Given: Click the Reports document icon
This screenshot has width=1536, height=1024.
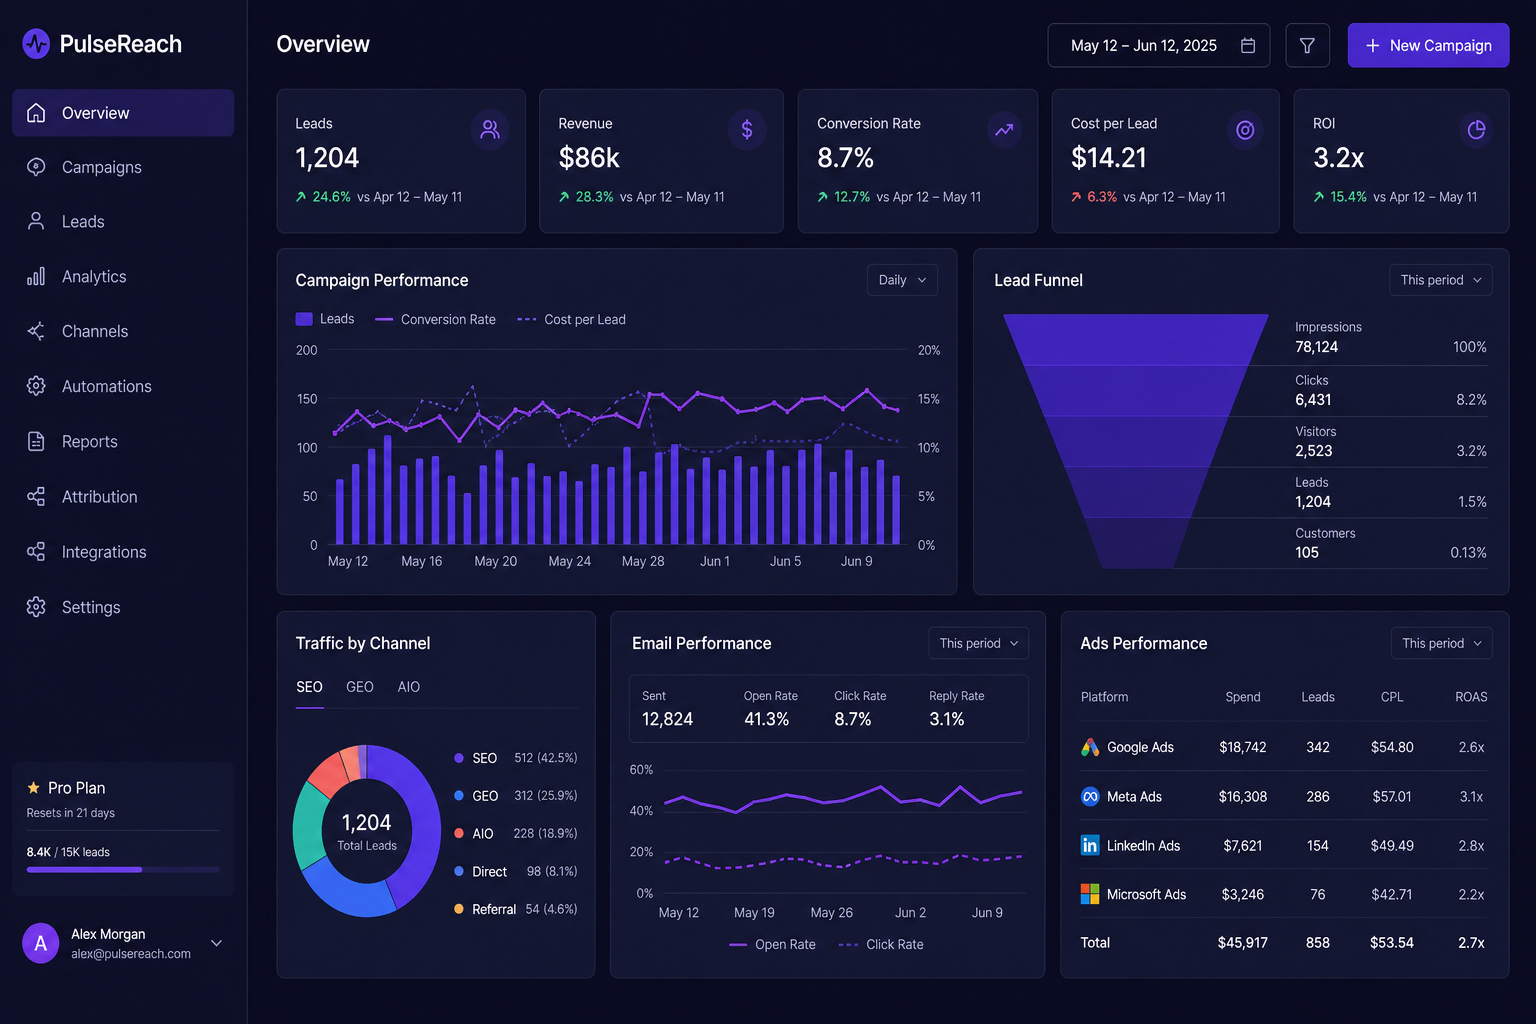Looking at the screenshot, I should (36, 441).
